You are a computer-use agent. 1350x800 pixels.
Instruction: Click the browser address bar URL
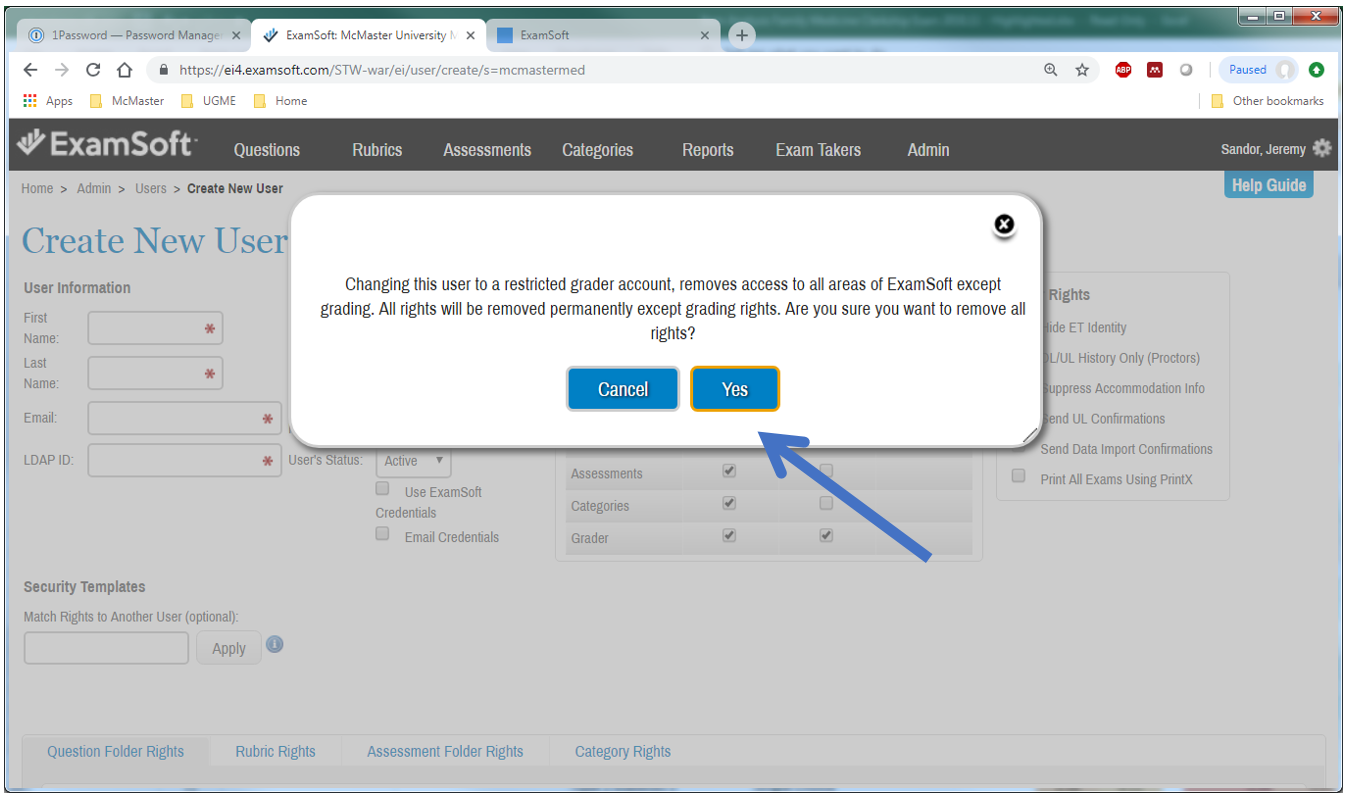click(x=382, y=70)
